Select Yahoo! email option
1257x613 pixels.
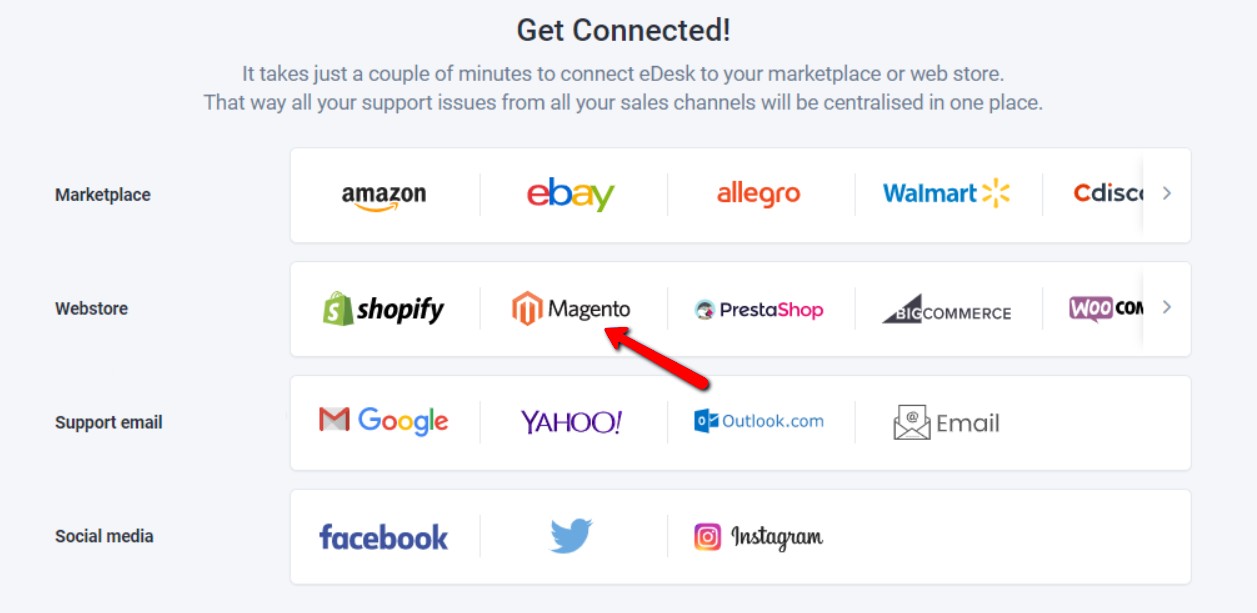pos(571,422)
